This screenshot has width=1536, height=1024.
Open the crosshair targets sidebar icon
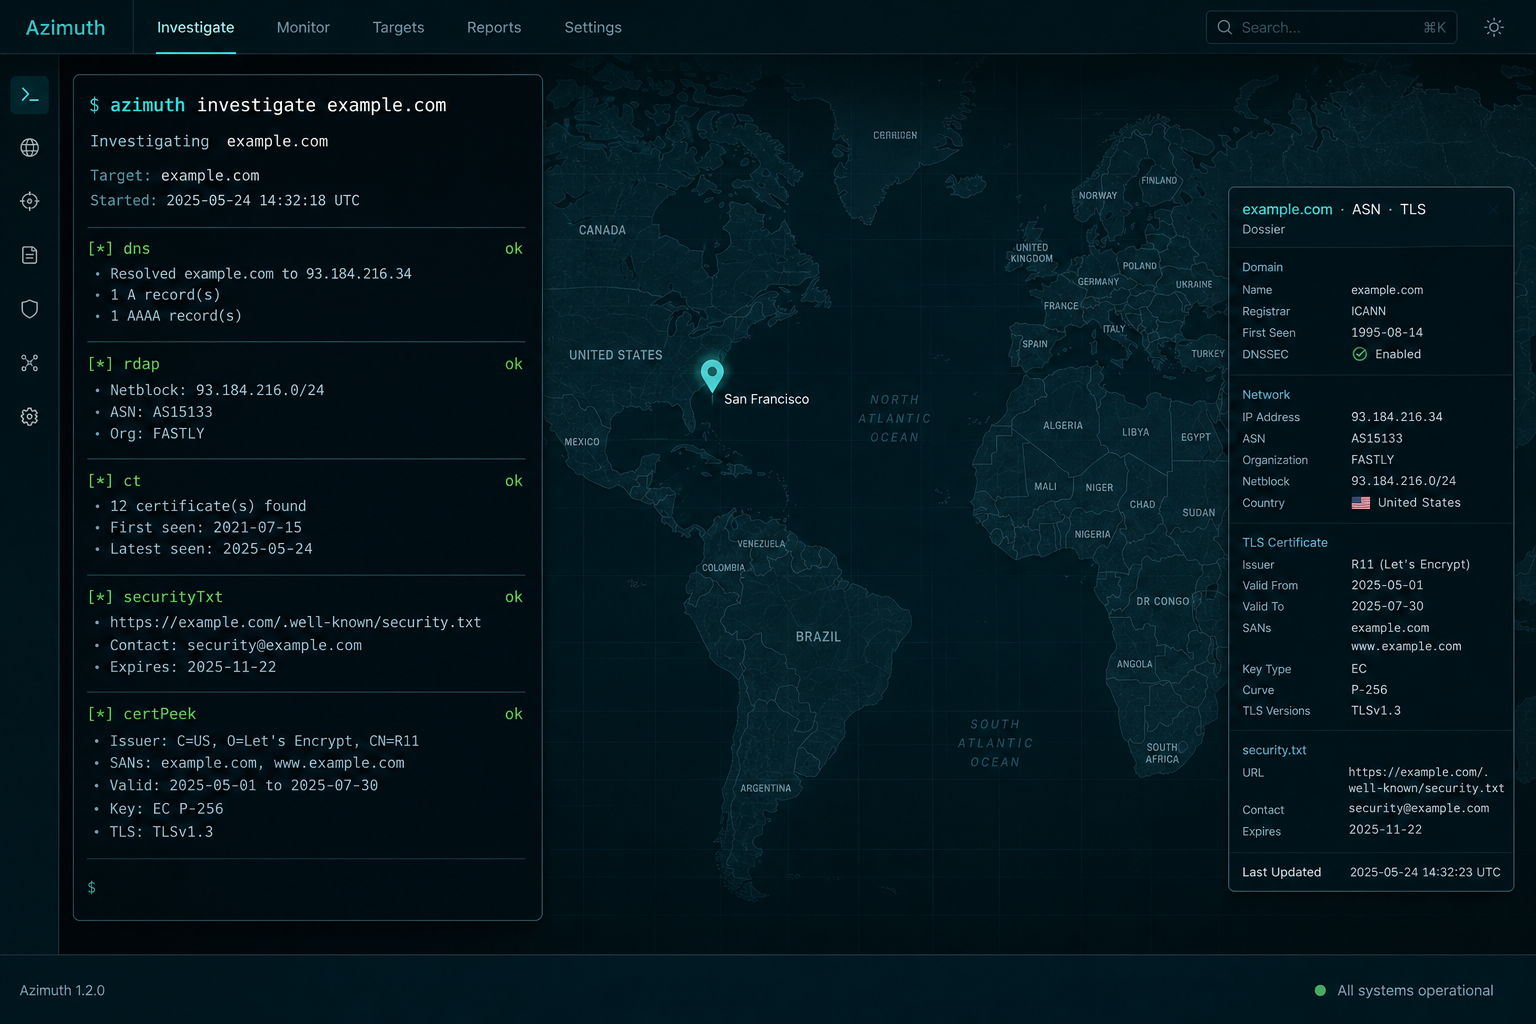(30, 201)
